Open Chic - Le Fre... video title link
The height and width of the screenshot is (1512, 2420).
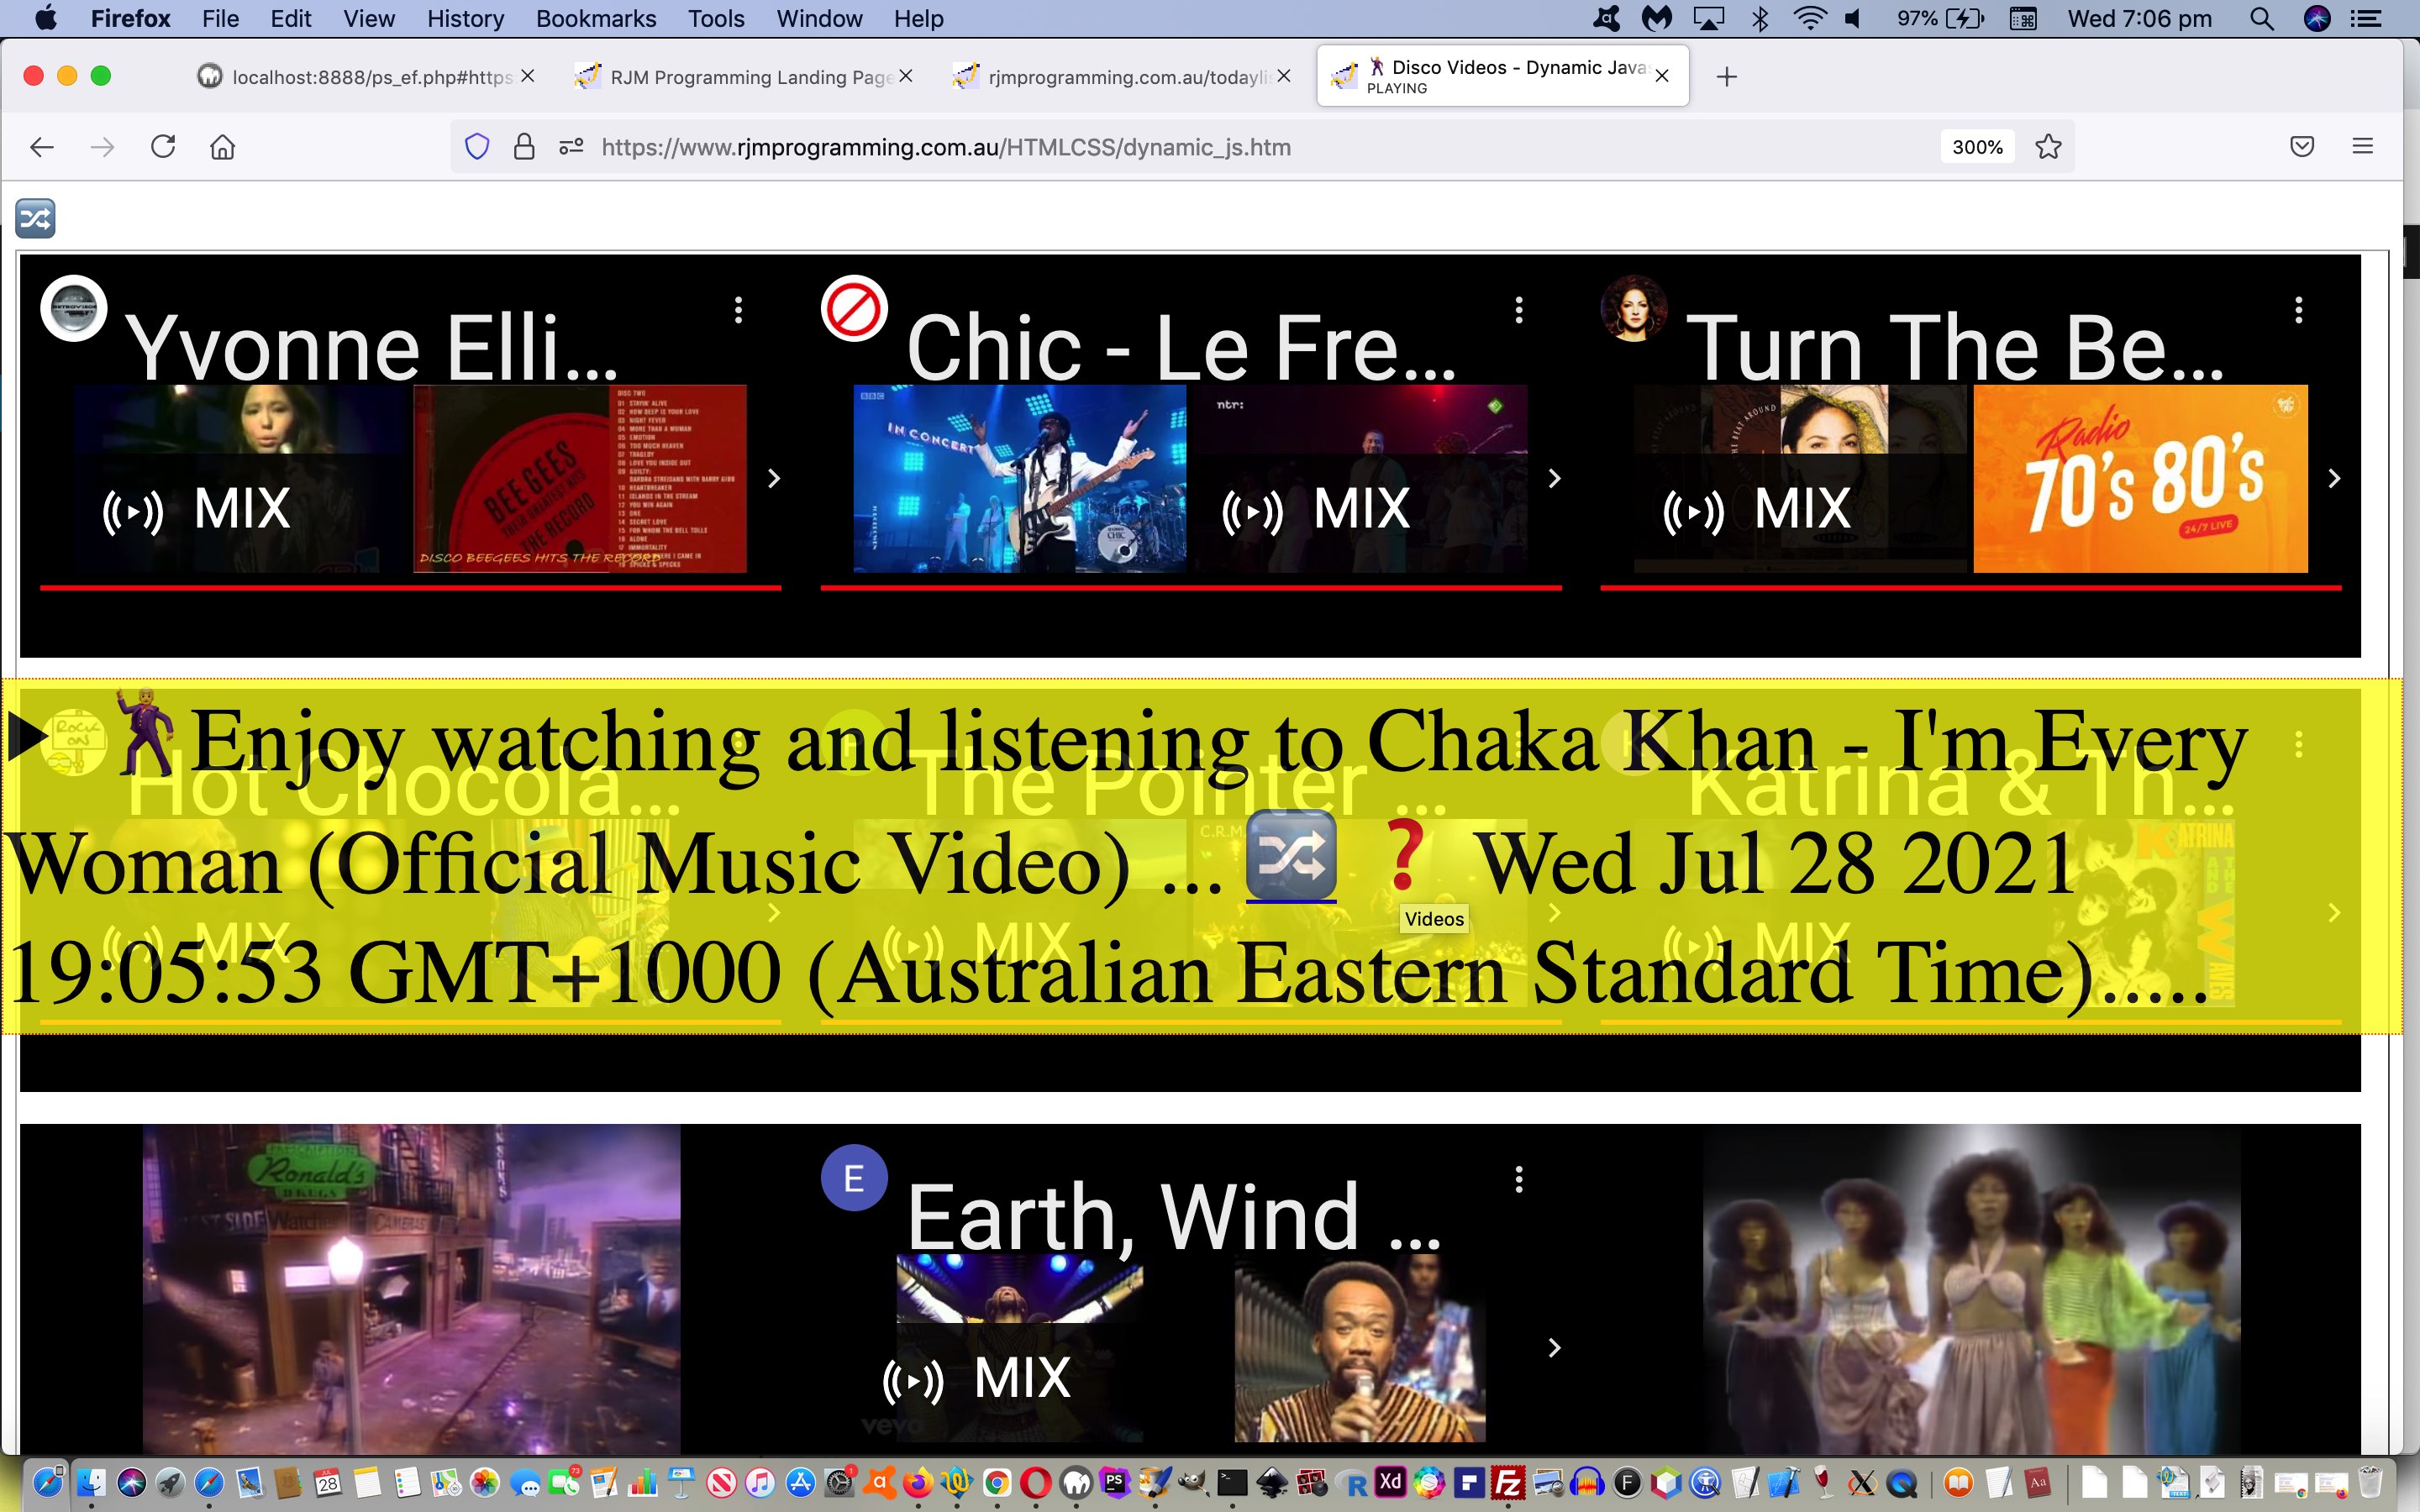(x=1181, y=346)
